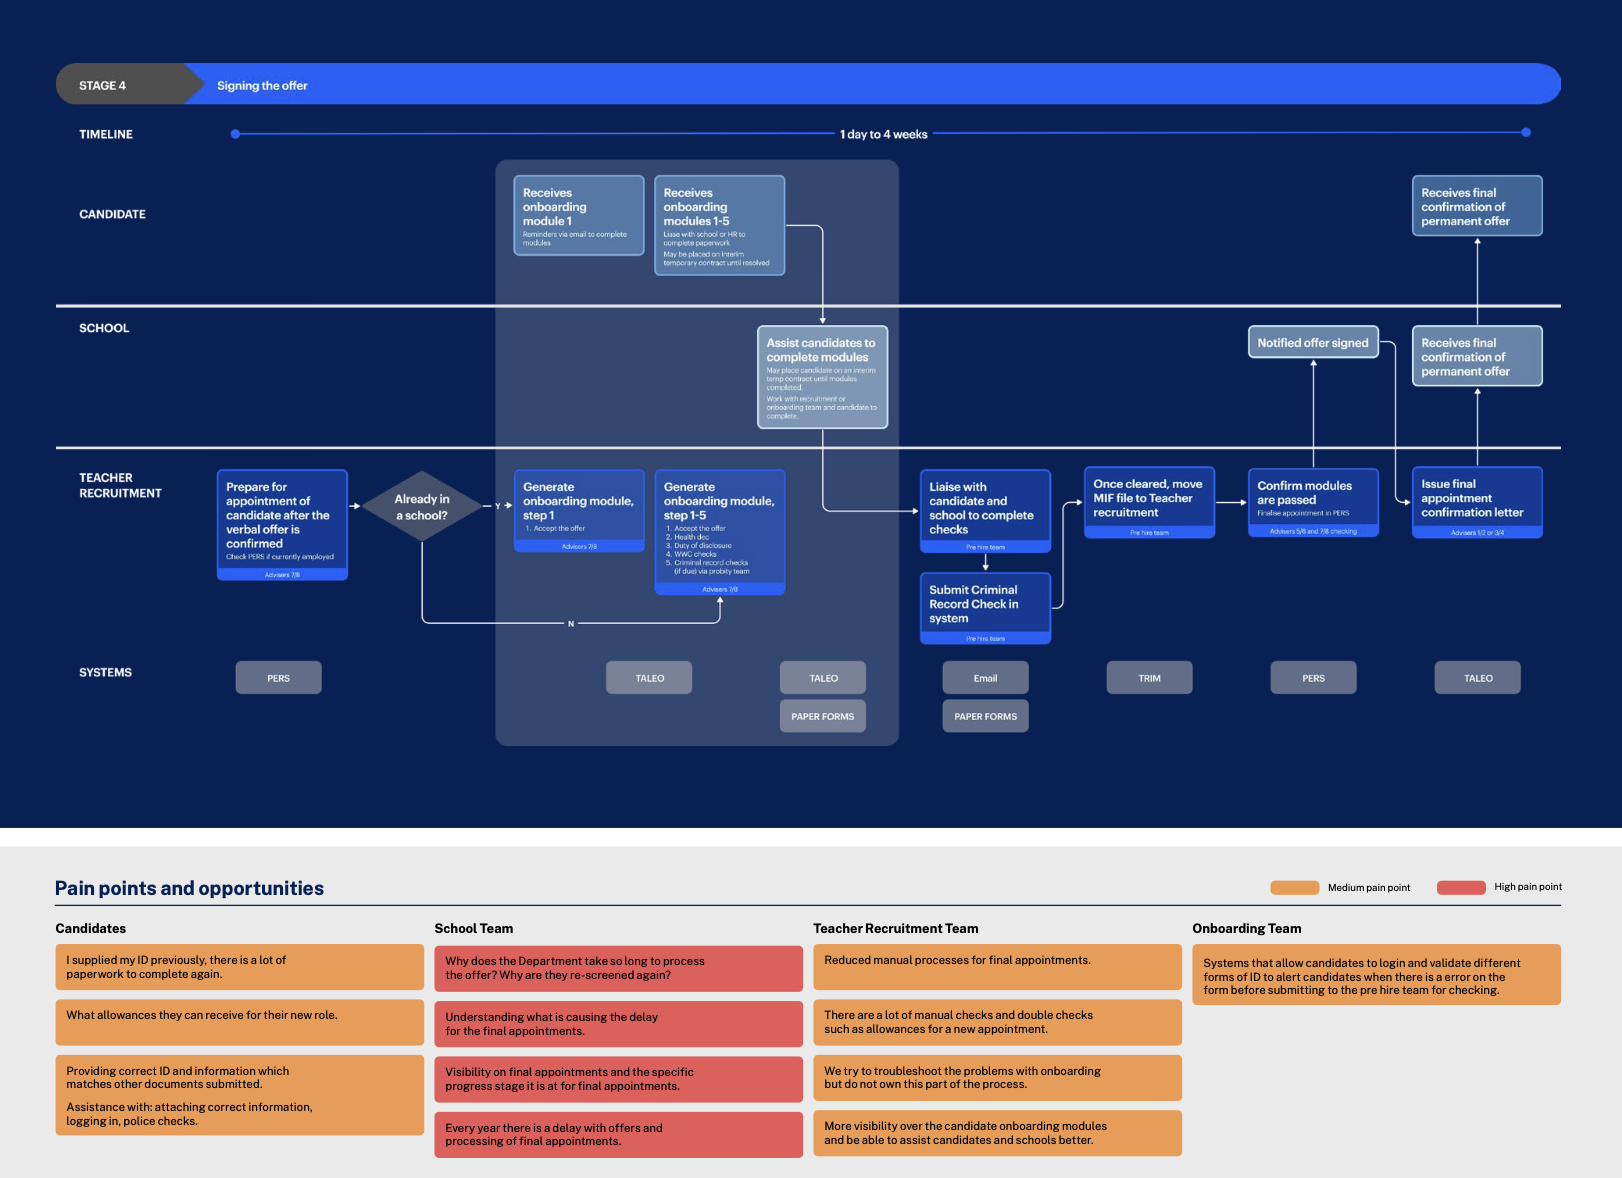
Task: Select 'We try to troubleshoot the problems' card
Action: coord(997,1078)
